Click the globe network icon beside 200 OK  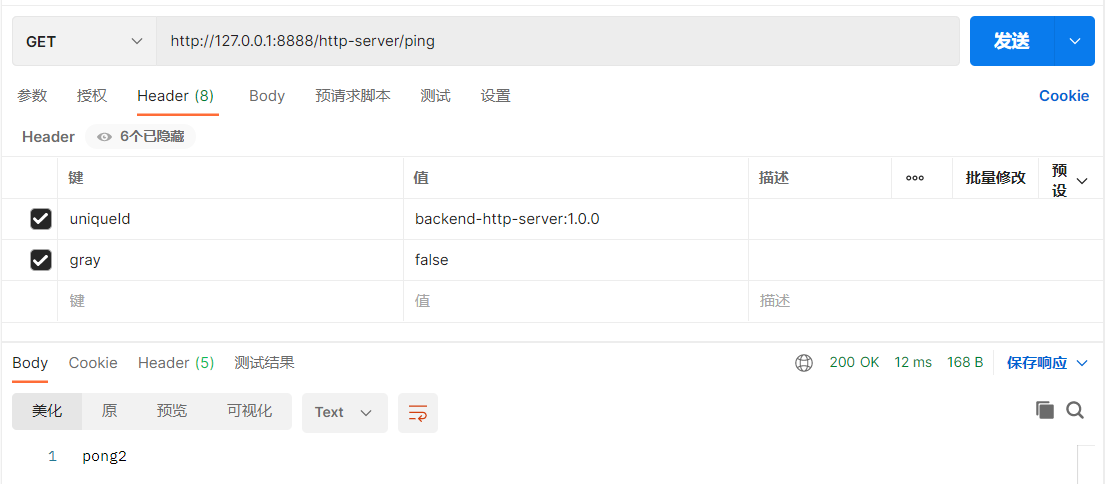point(804,363)
